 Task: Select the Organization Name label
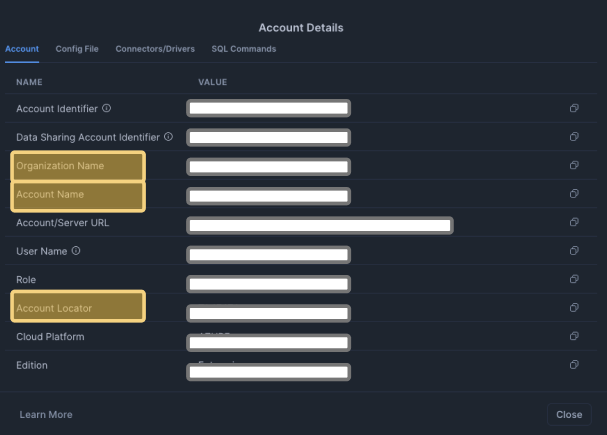pyautogui.click(x=60, y=166)
